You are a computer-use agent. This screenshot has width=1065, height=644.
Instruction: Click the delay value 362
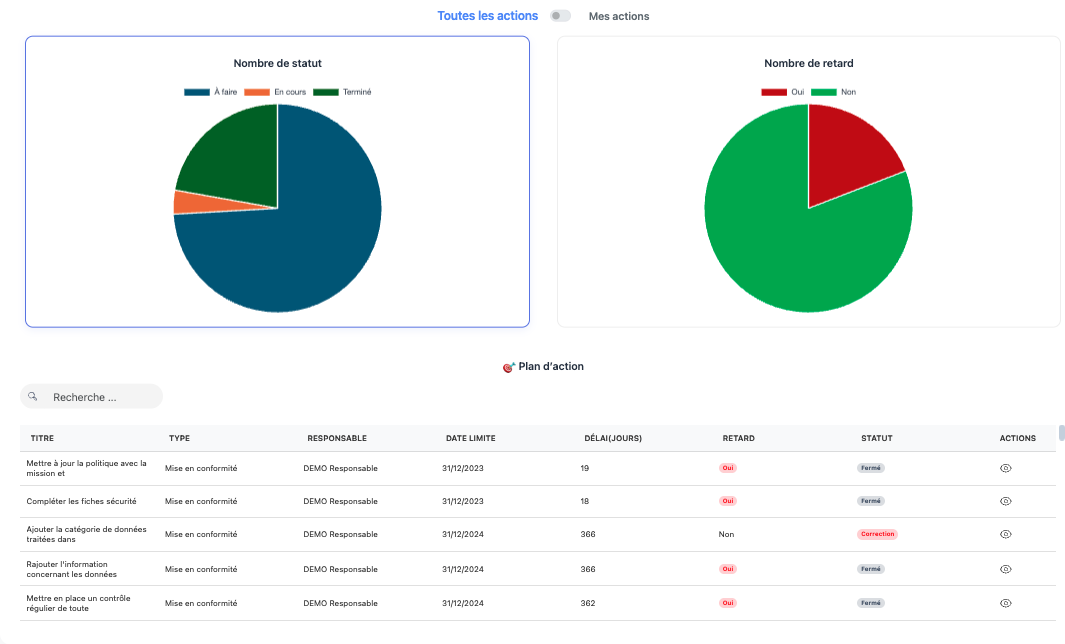(588, 603)
